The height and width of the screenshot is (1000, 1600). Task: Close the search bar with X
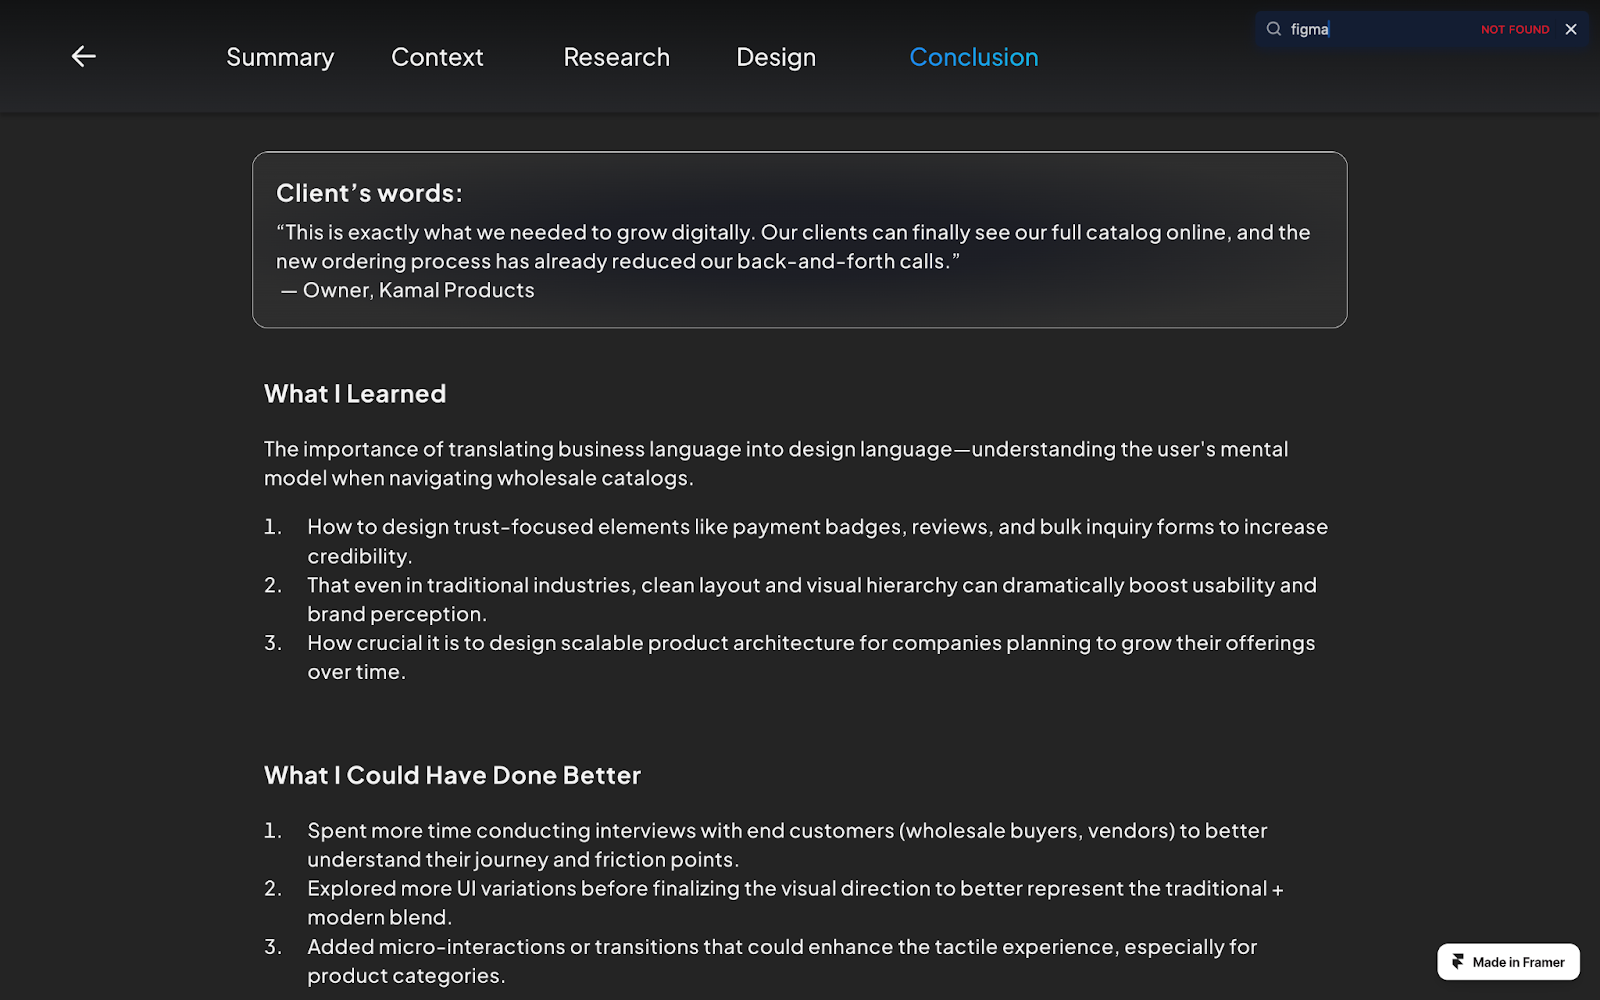[1571, 29]
